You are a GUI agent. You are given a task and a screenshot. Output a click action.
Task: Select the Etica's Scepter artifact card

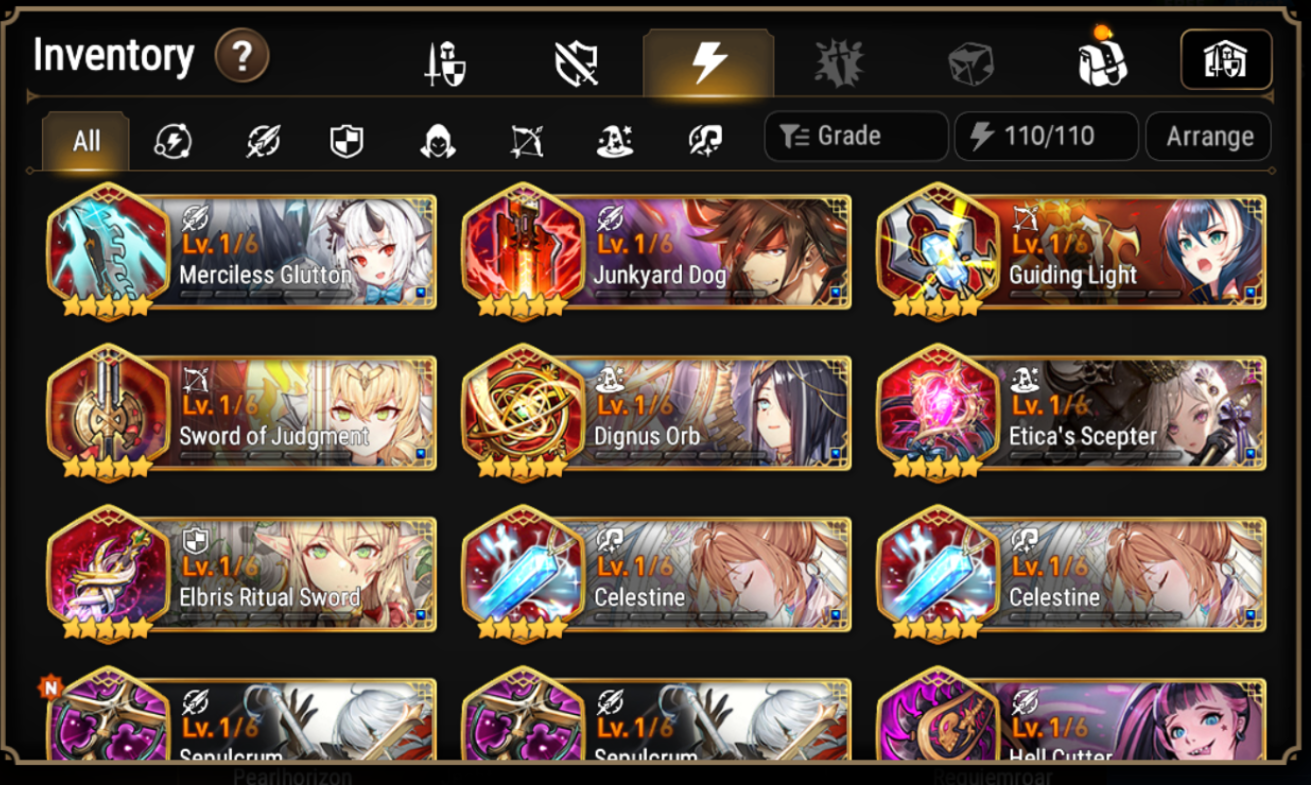[x=1072, y=413]
